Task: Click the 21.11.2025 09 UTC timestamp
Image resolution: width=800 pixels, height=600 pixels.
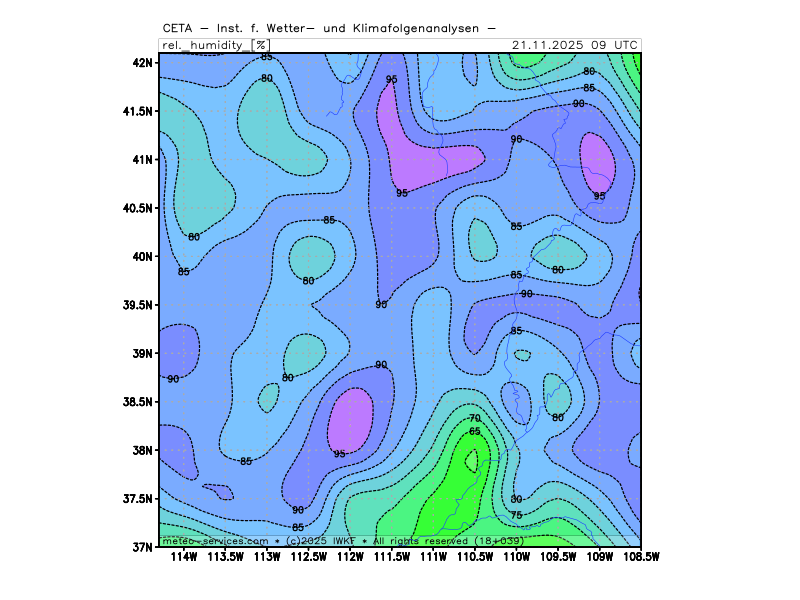Action: coord(574,45)
